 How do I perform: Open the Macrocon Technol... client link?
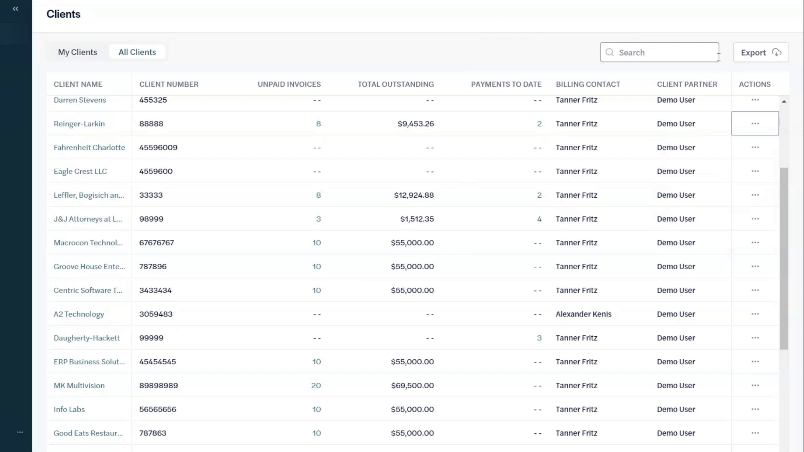(x=88, y=243)
